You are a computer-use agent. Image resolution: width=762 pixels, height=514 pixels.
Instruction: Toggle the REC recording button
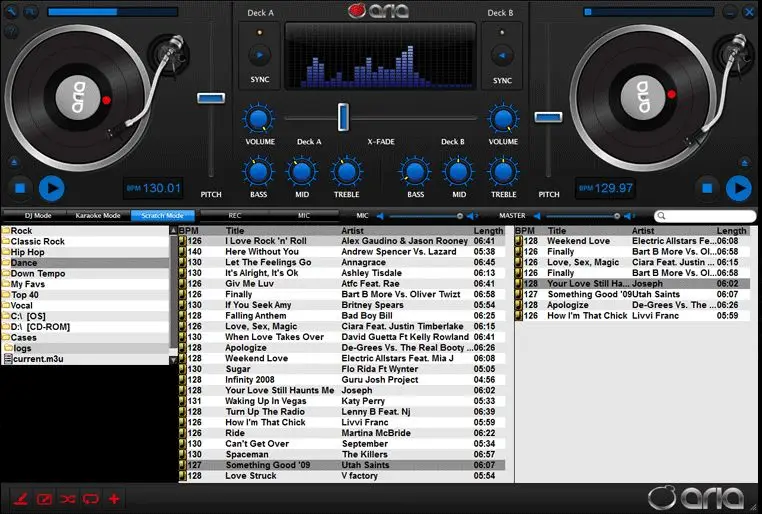[235, 215]
